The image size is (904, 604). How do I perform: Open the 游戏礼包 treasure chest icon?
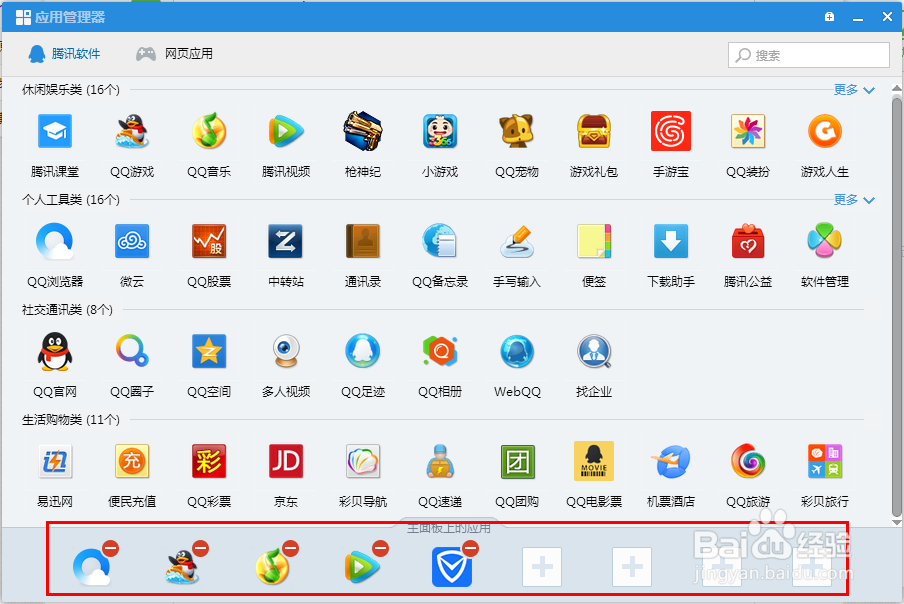click(x=594, y=131)
